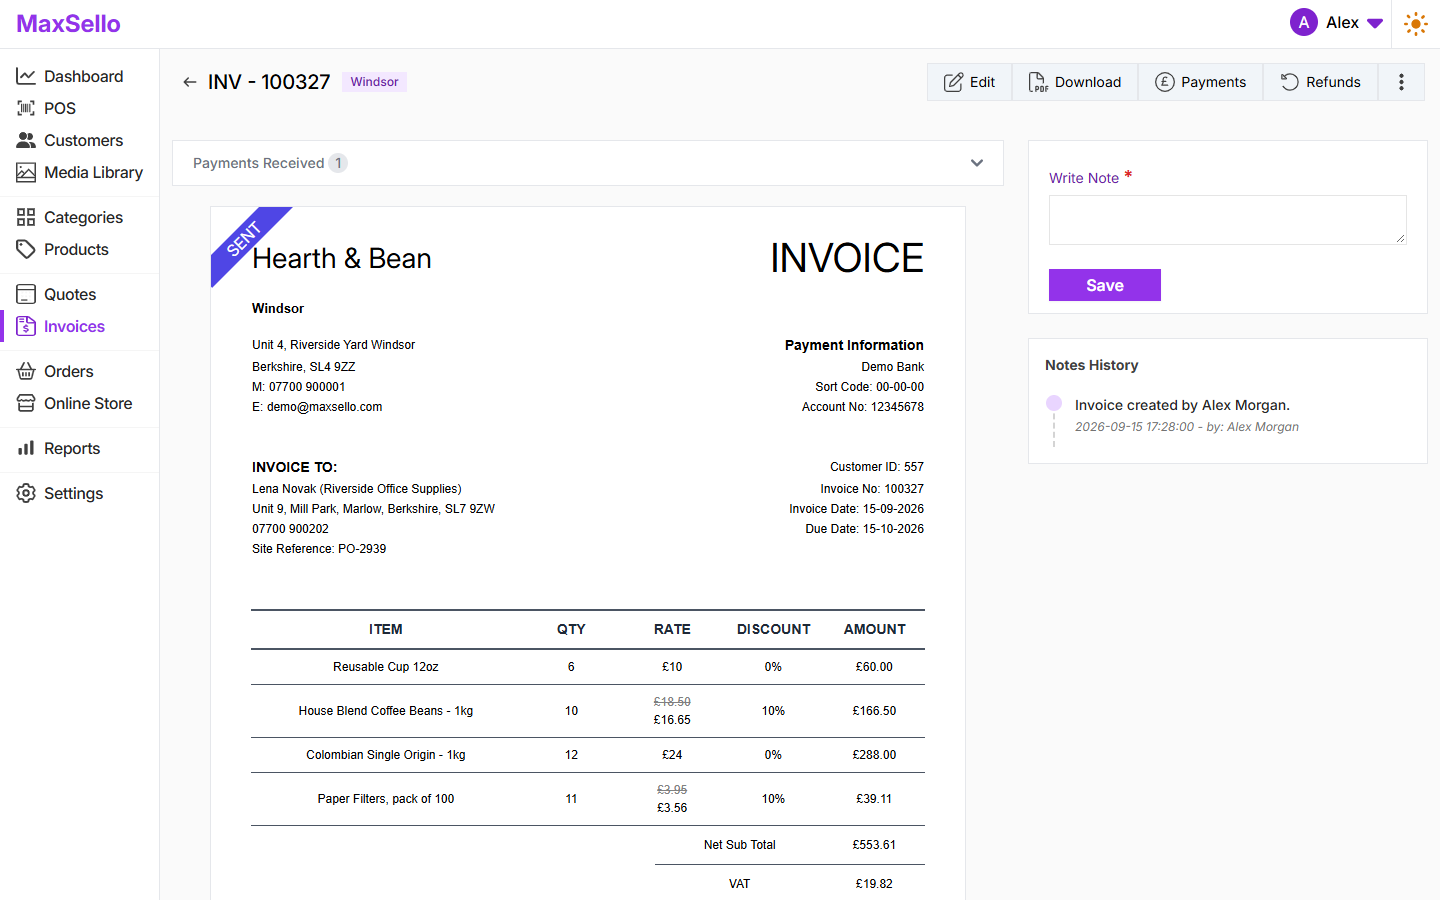
Task: Click the Edit button label
Action: point(982,82)
